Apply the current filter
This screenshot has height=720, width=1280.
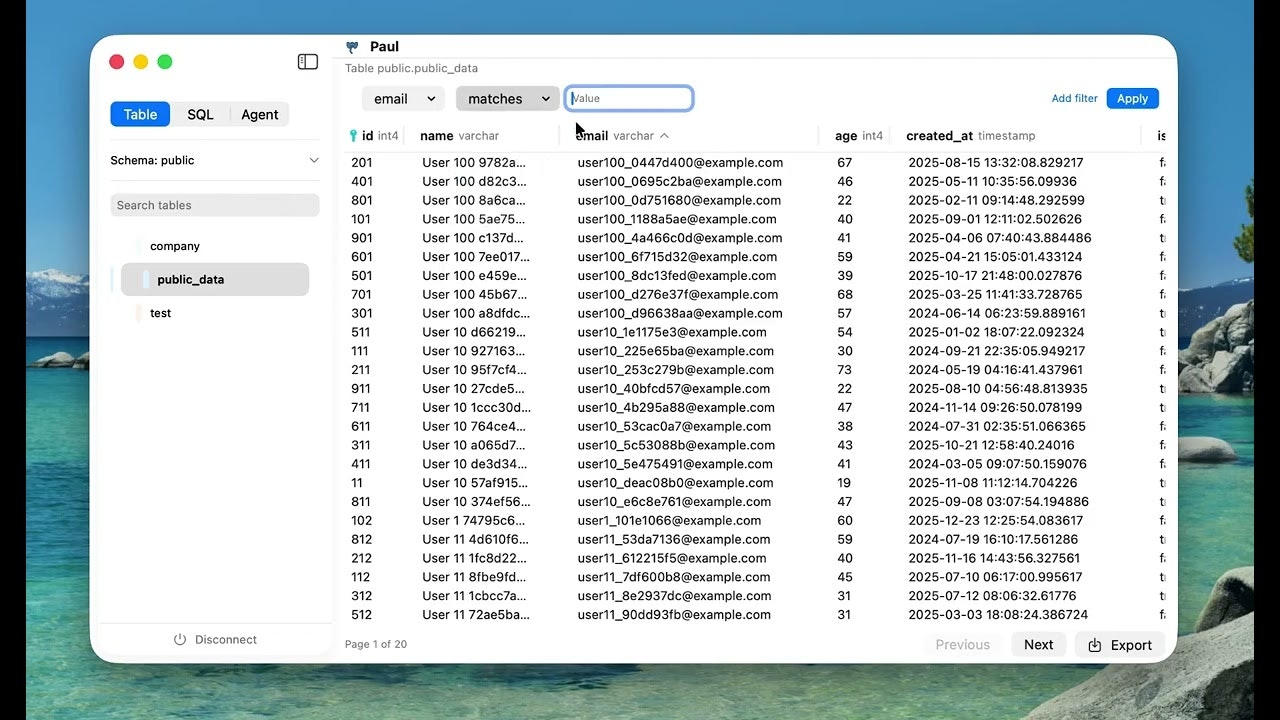(x=1132, y=99)
